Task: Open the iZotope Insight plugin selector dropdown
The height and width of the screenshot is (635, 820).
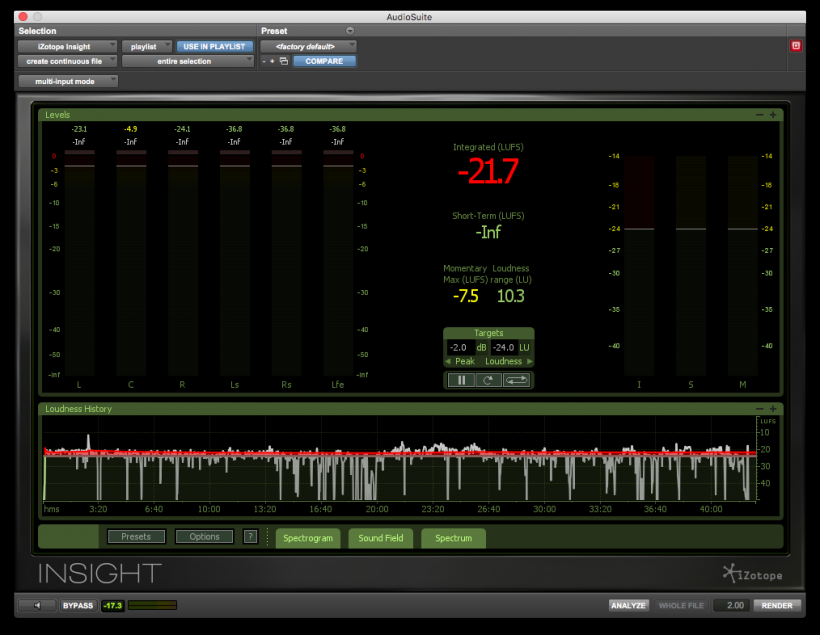Action: click(x=67, y=46)
